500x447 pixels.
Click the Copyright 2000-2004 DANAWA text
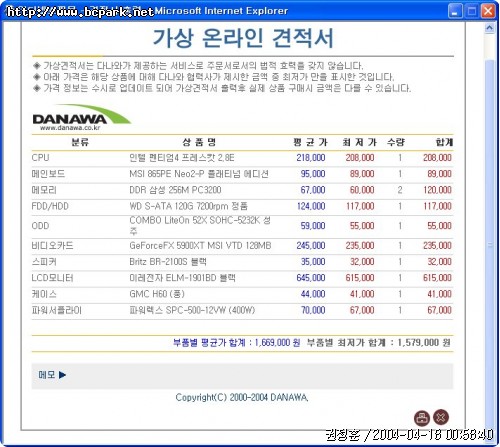[242, 397]
